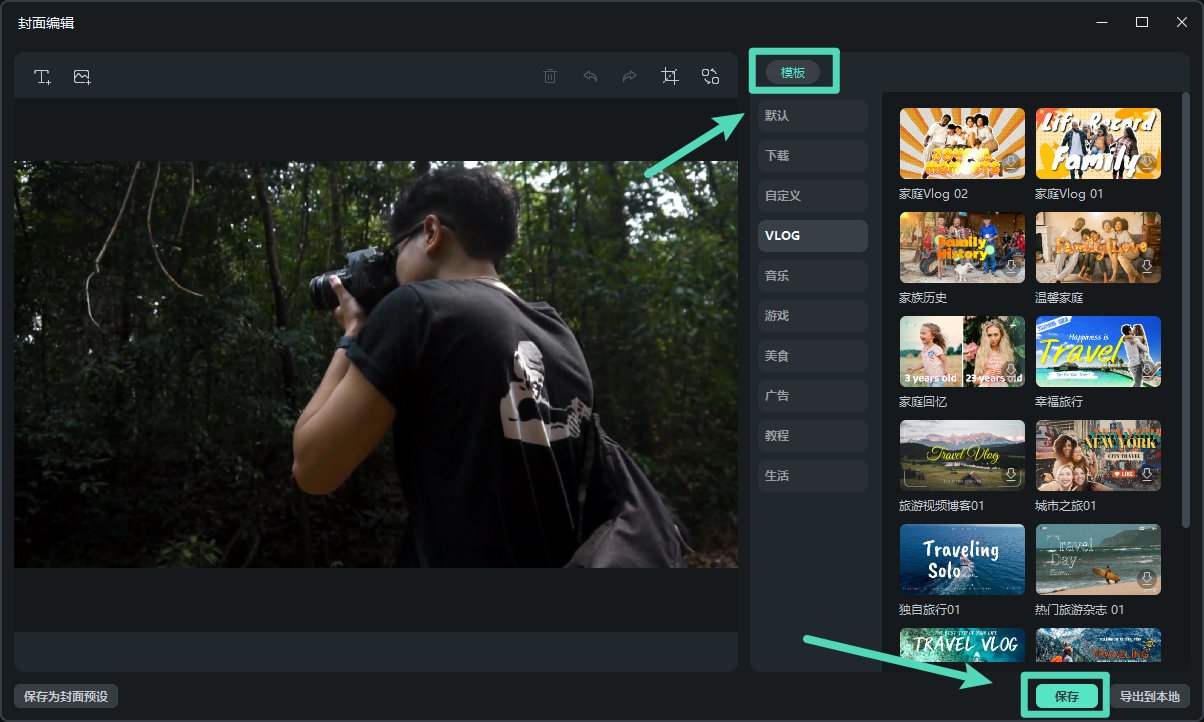Click the 保存 button
This screenshot has height=722, width=1204.
[1066, 697]
